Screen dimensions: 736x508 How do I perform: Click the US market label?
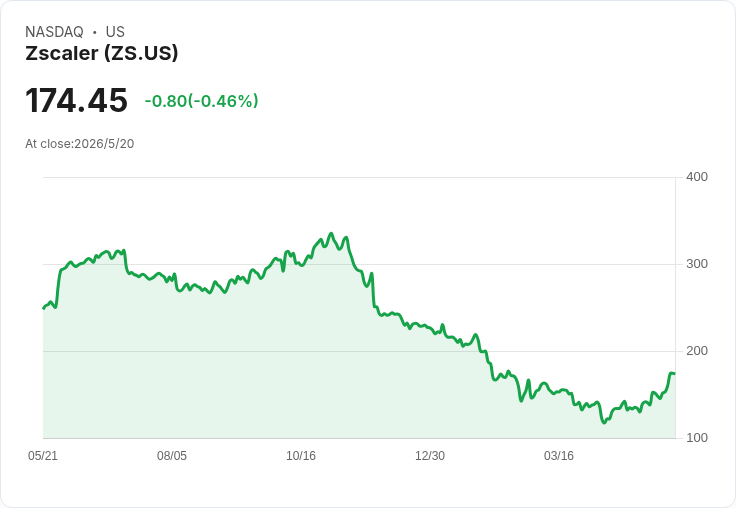pos(115,32)
